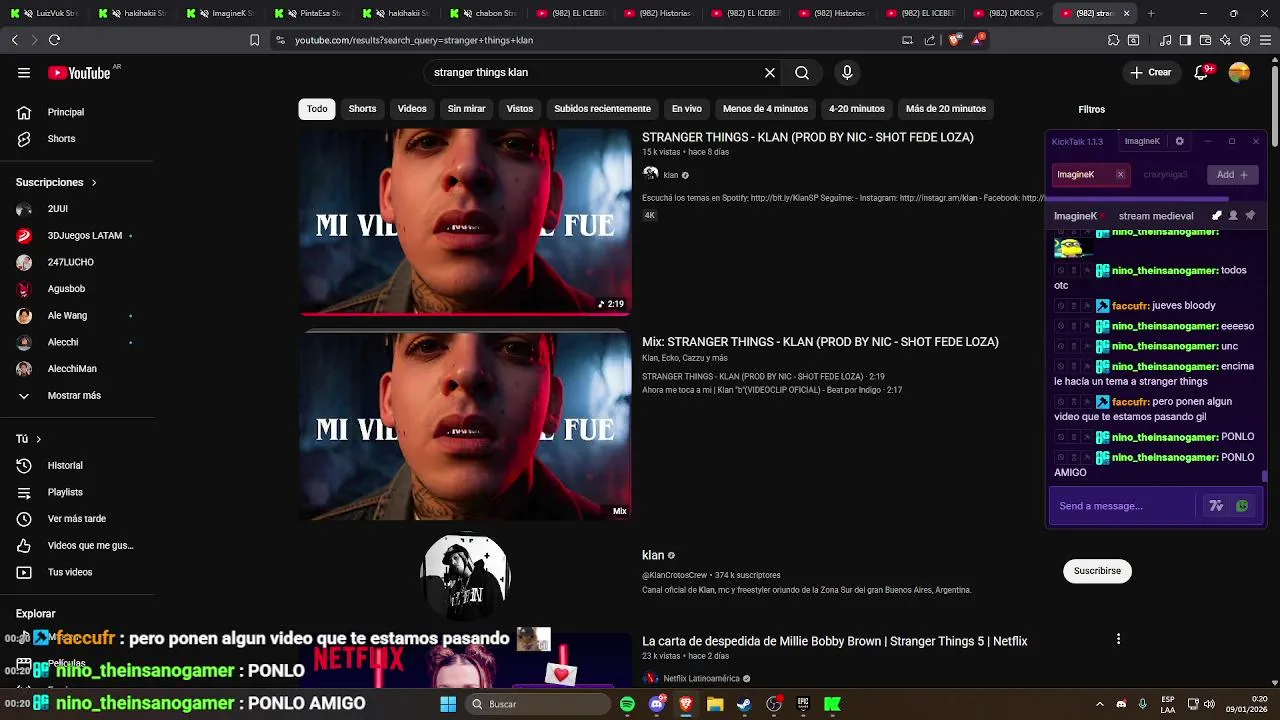The height and width of the screenshot is (720, 1280).
Task: Open the browser extensions puzzle icon
Action: (x=1113, y=40)
